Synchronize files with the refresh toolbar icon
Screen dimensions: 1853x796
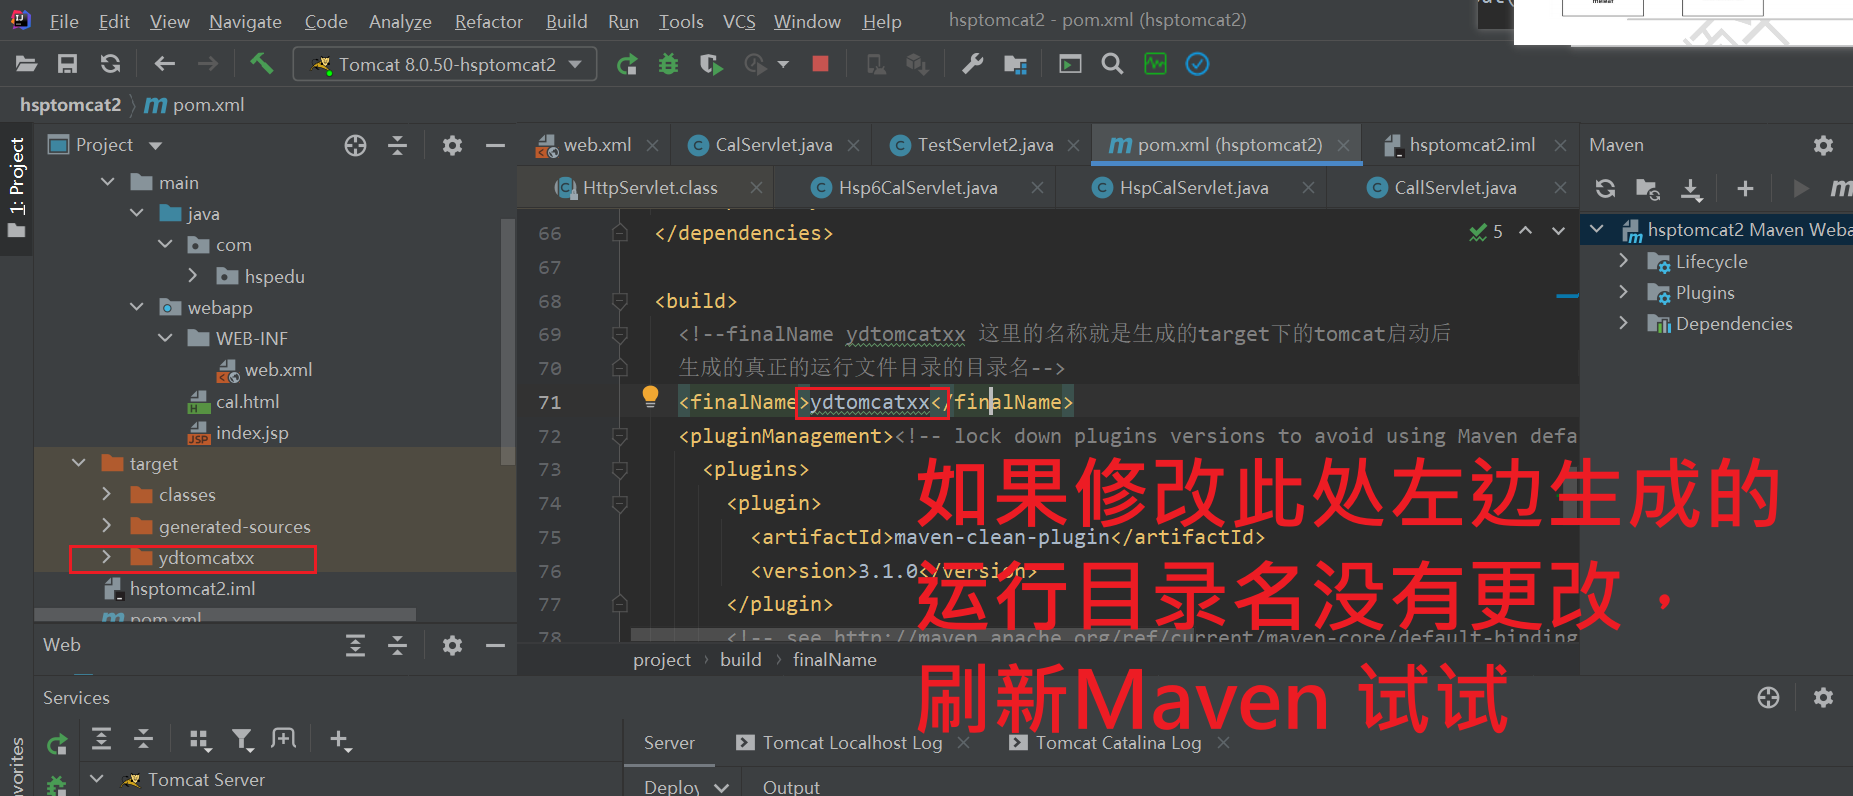coord(110,64)
